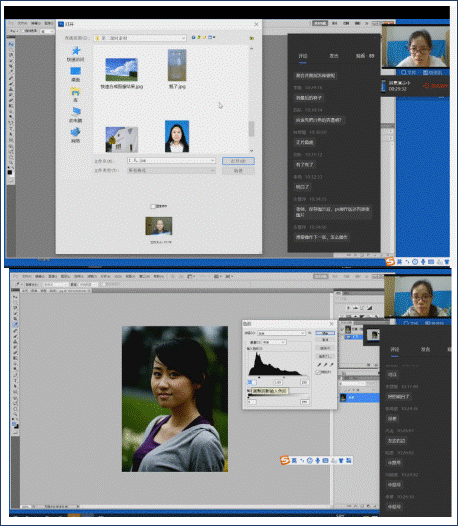
Task: Click the Sogou microphone icon in lower window
Action: coord(317,461)
